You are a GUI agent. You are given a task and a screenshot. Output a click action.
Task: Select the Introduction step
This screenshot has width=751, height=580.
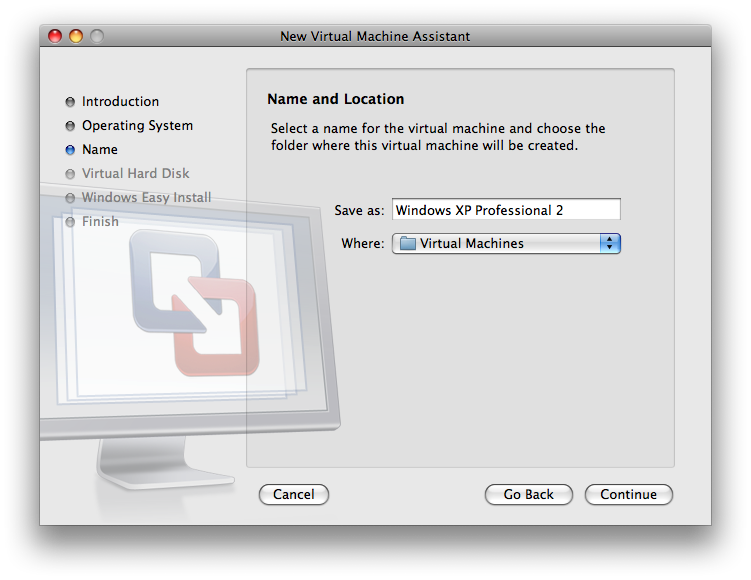pos(120,102)
